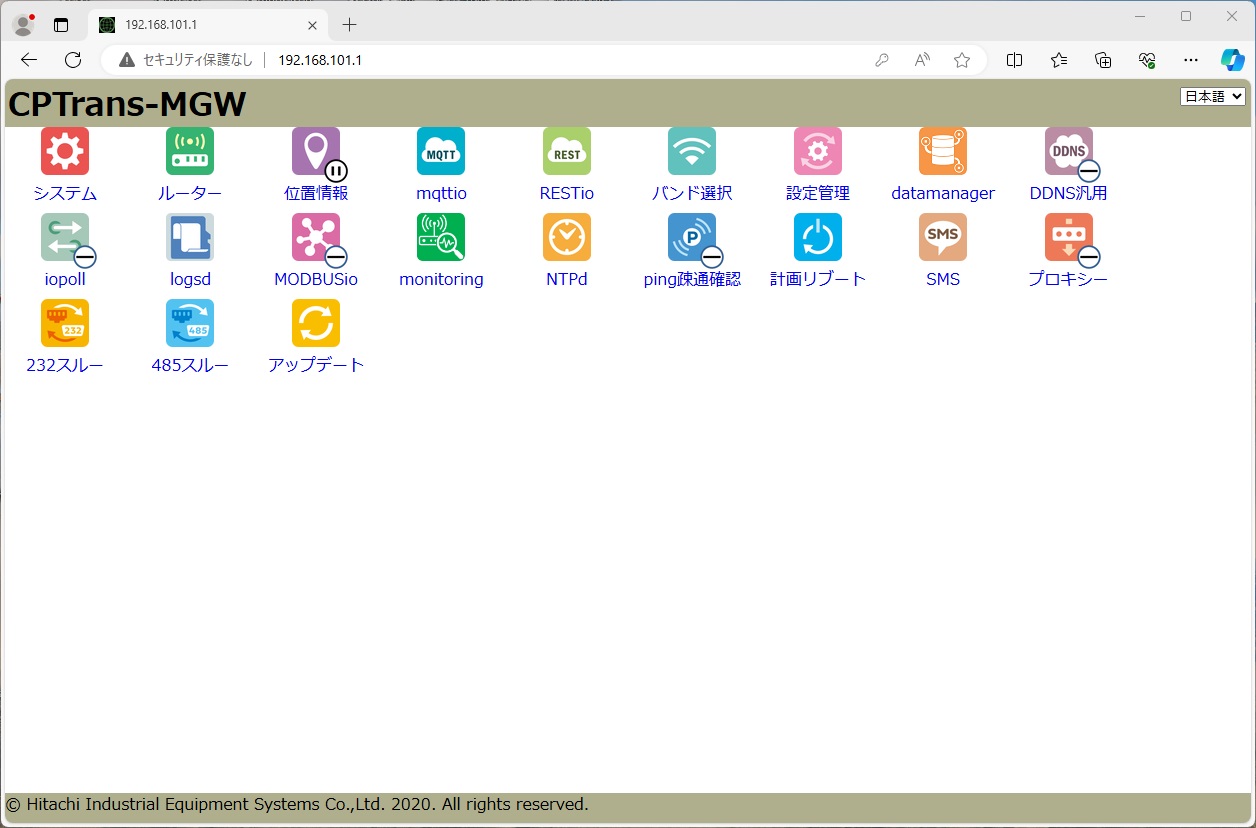The width and height of the screenshot is (1256, 828).
Task: Open the tab actions menu
Action: point(61,25)
